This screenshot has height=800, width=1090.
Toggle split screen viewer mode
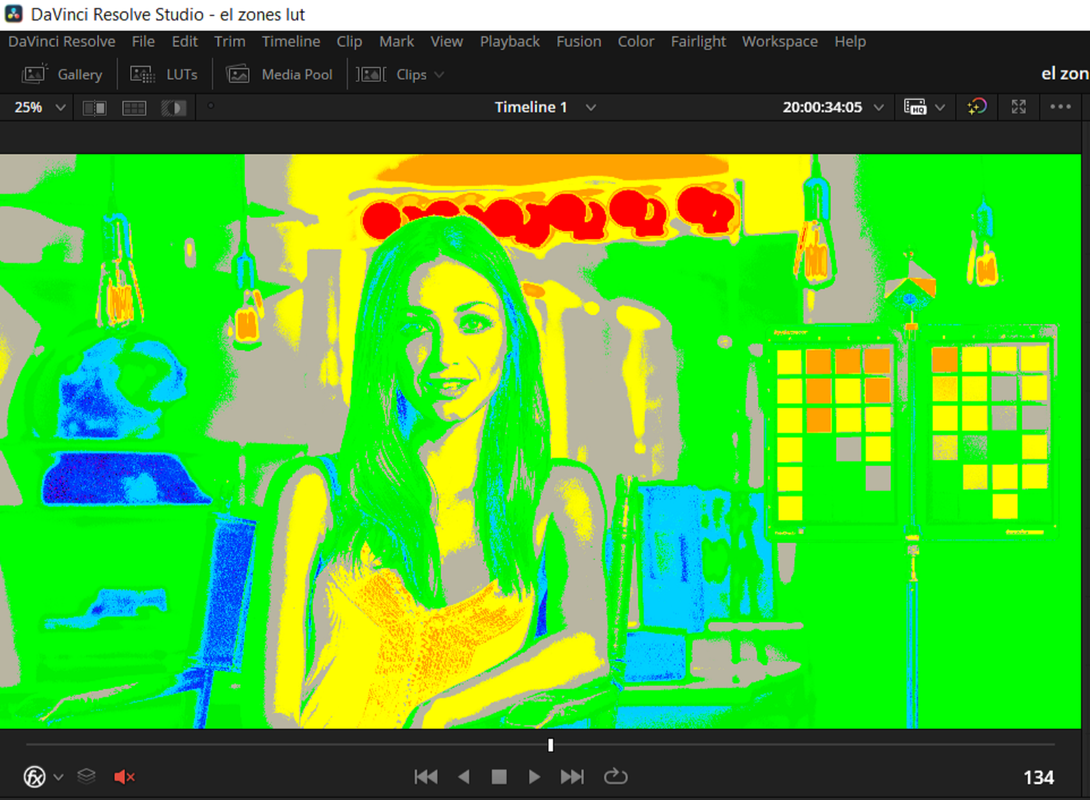pyautogui.click(x=134, y=108)
